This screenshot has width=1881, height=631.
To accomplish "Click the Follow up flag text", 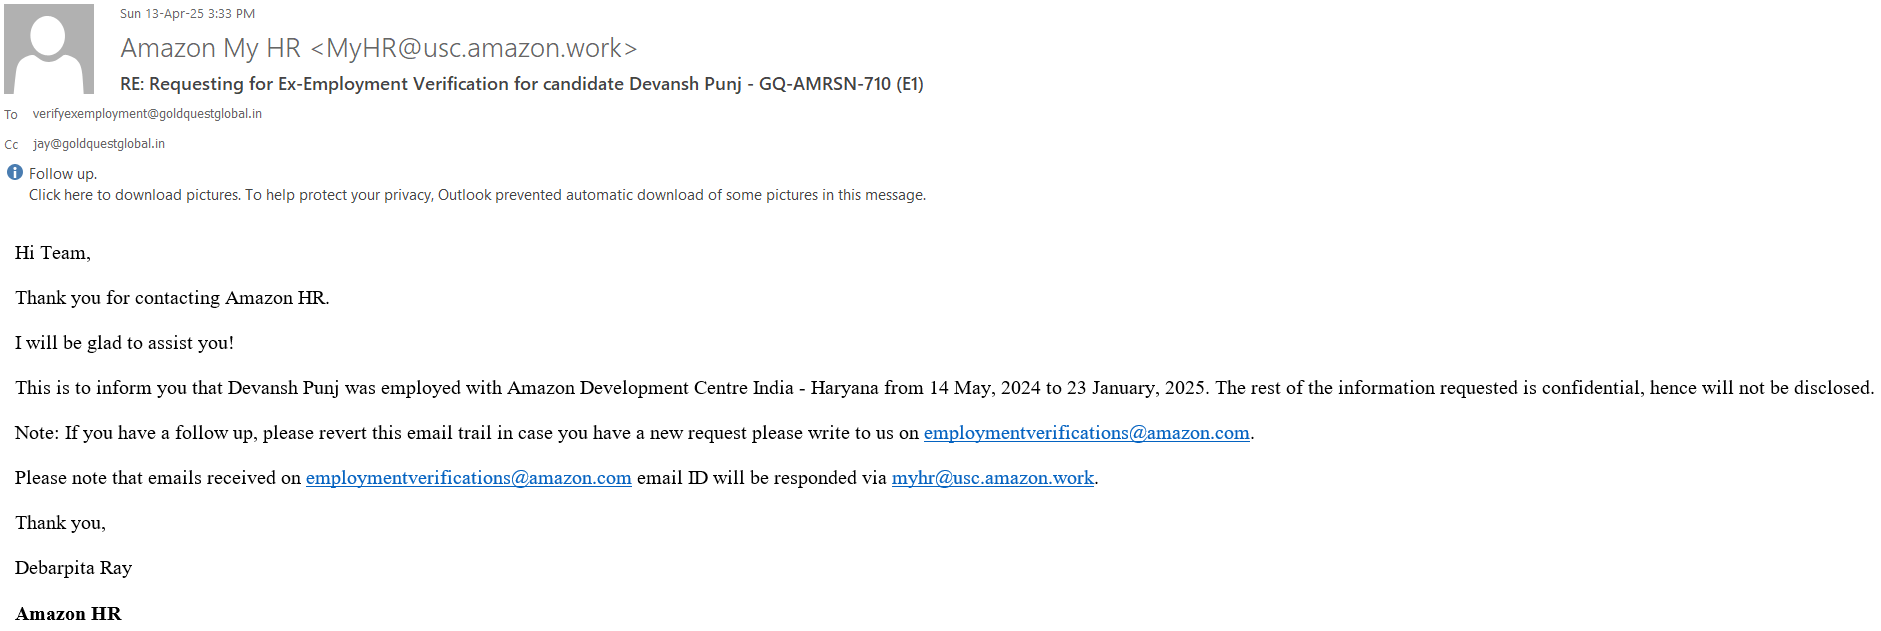I will (63, 174).
